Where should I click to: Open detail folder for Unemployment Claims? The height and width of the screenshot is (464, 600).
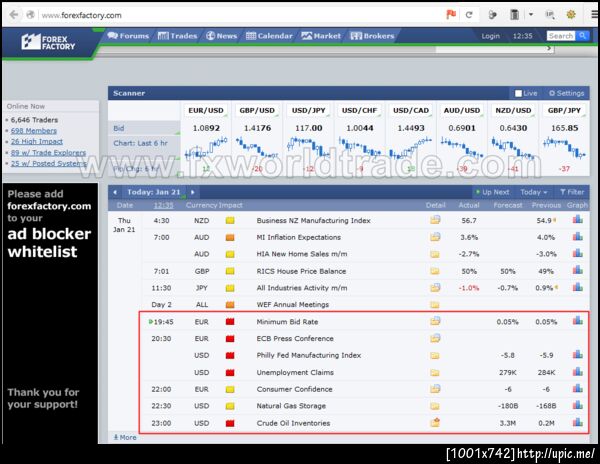(435, 372)
